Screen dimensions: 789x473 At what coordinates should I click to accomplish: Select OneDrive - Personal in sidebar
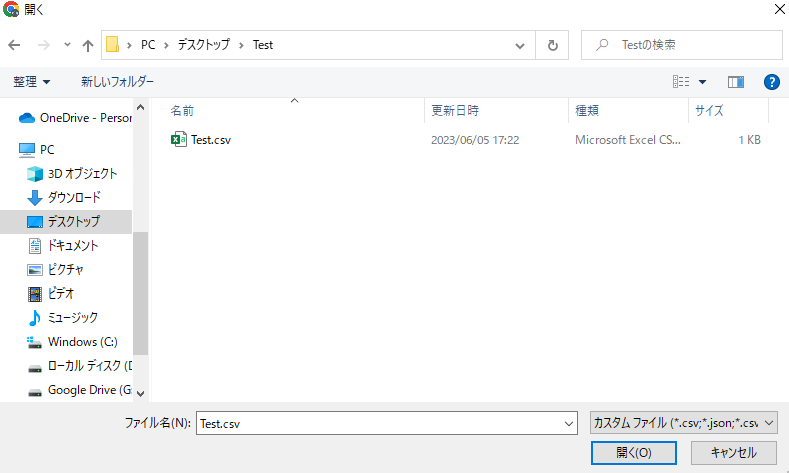pos(75,118)
